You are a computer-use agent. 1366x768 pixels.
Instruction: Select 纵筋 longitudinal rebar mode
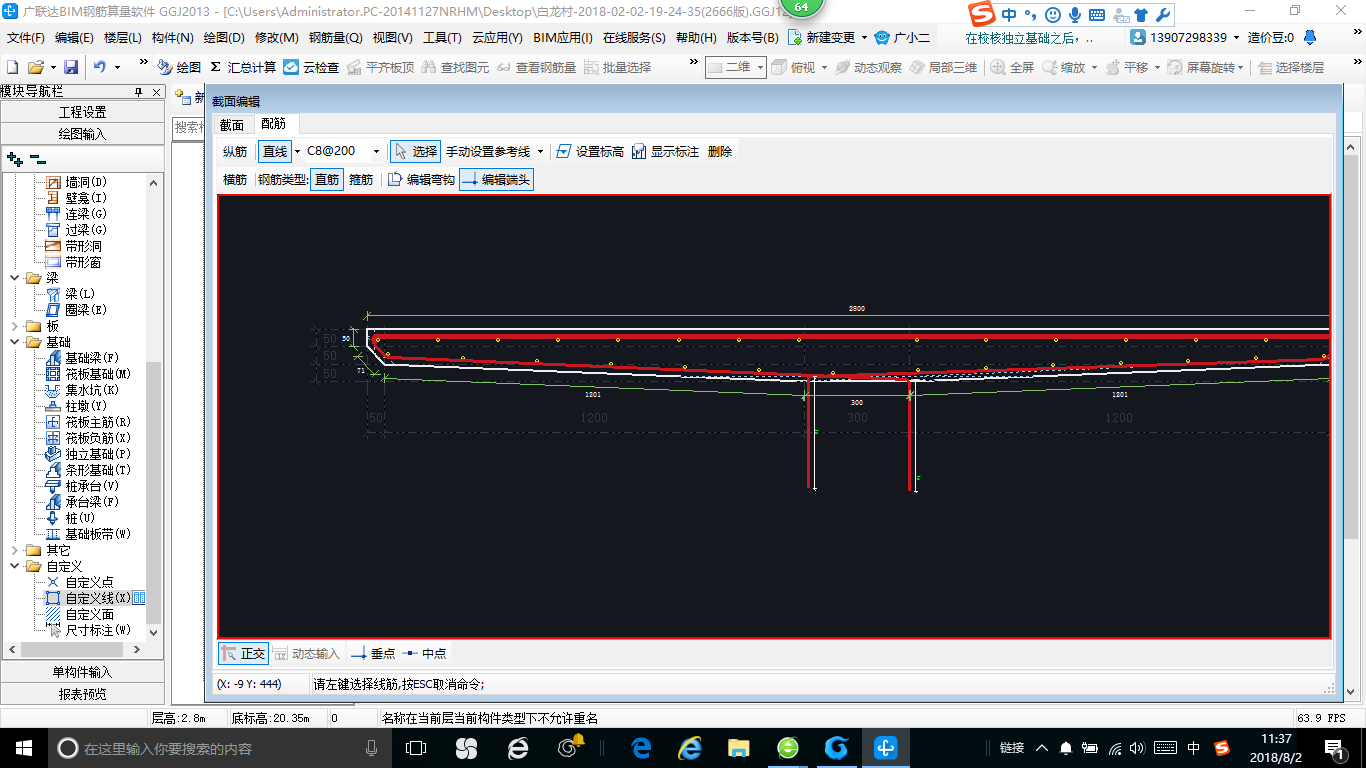[x=235, y=151]
